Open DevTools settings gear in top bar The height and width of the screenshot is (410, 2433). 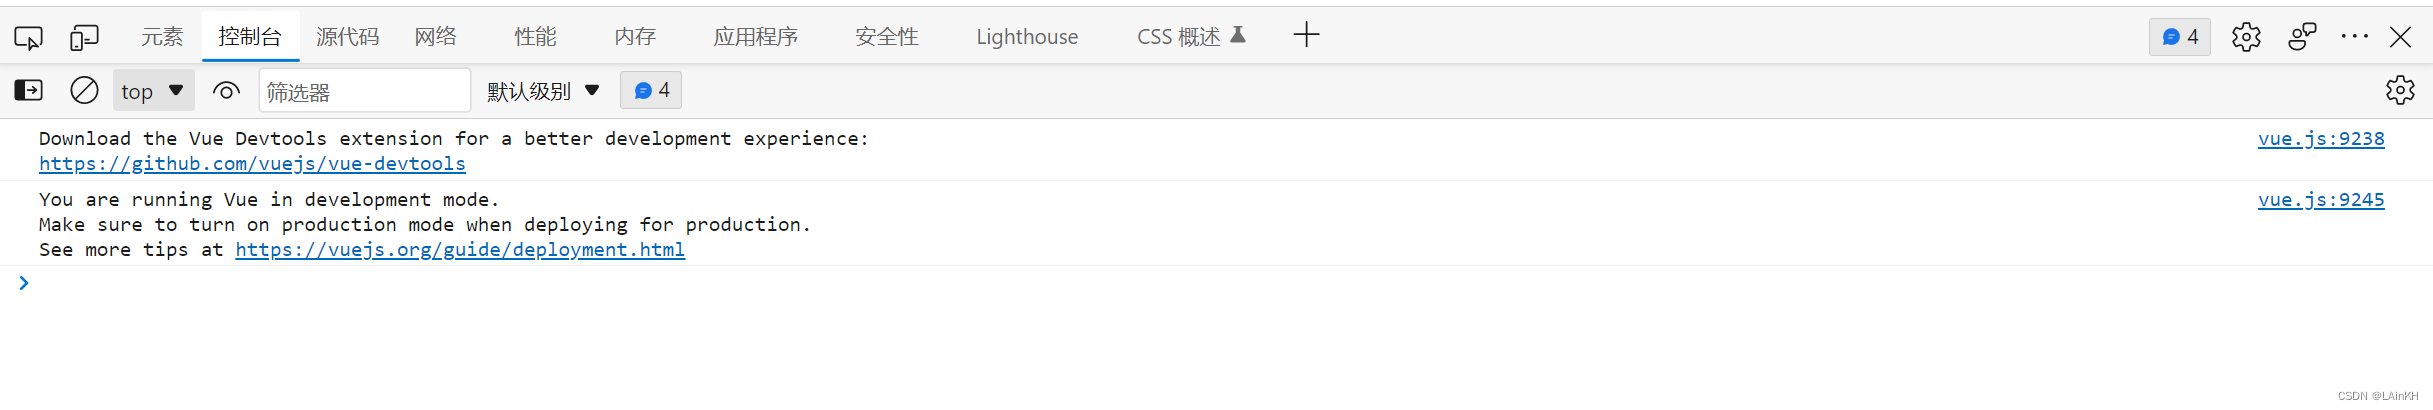point(2246,37)
